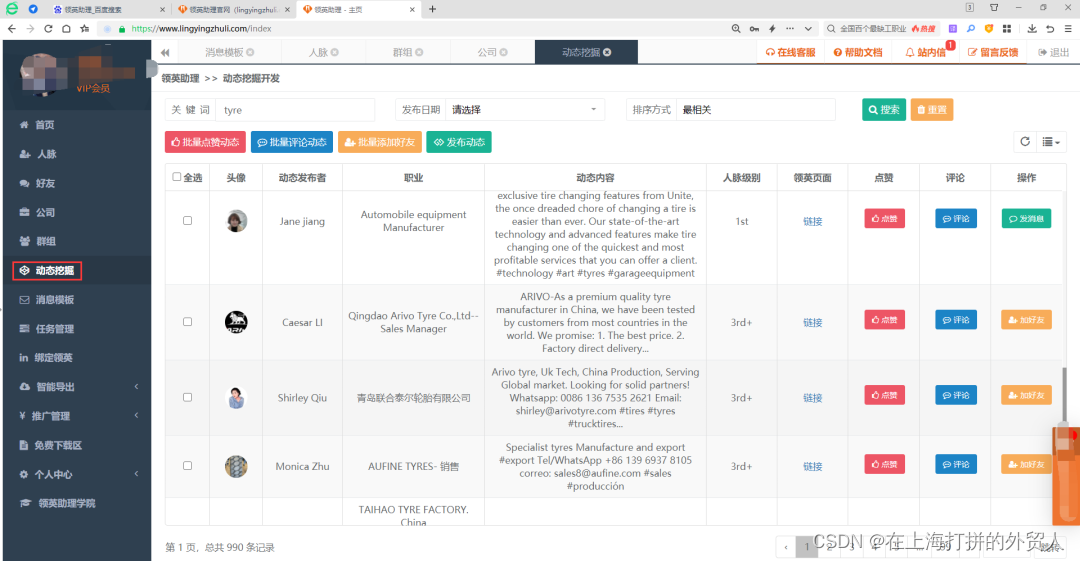The height and width of the screenshot is (561, 1080).
Task: Open the 发布日期 dropdown
Action: tap(525, 110)
